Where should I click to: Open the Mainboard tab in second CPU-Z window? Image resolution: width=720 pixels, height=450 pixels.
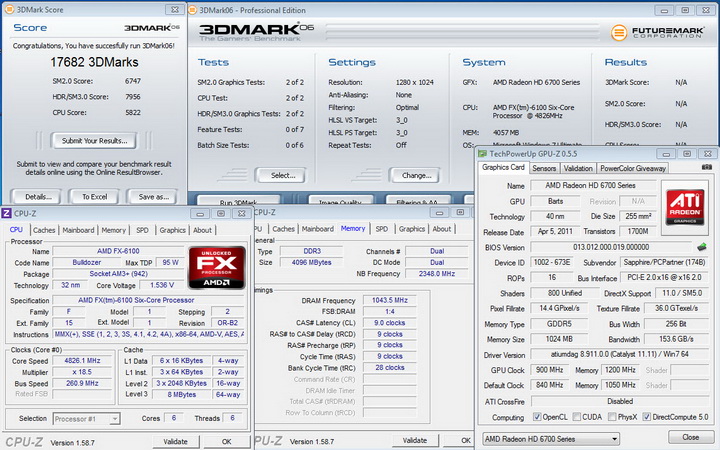(x=318, y=229)
